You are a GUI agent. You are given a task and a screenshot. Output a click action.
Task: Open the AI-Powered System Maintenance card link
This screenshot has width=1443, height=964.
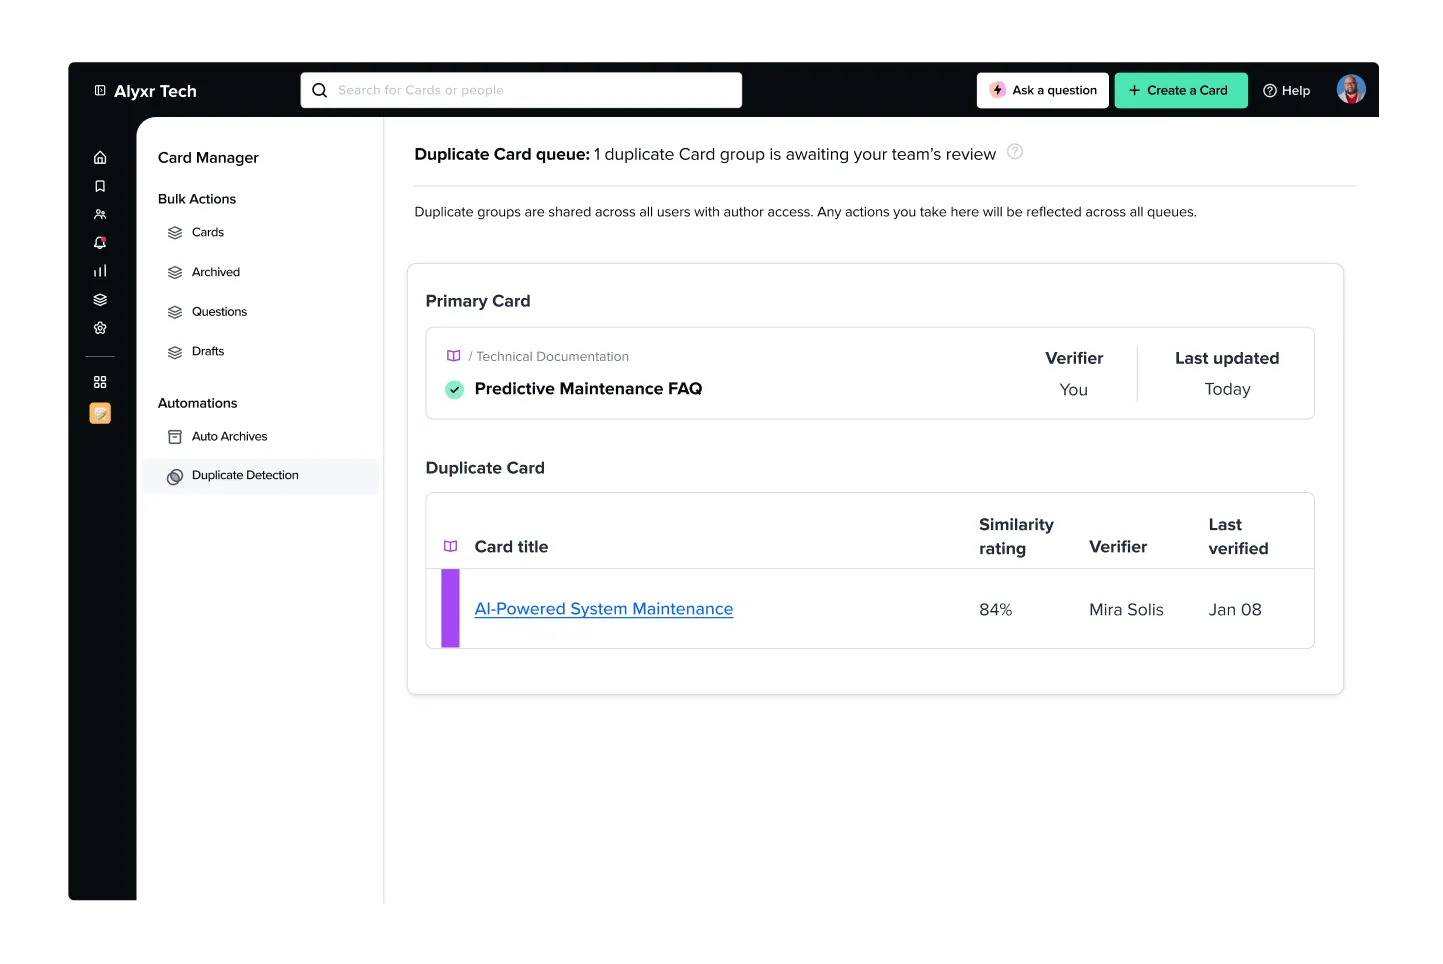point(603,608)
